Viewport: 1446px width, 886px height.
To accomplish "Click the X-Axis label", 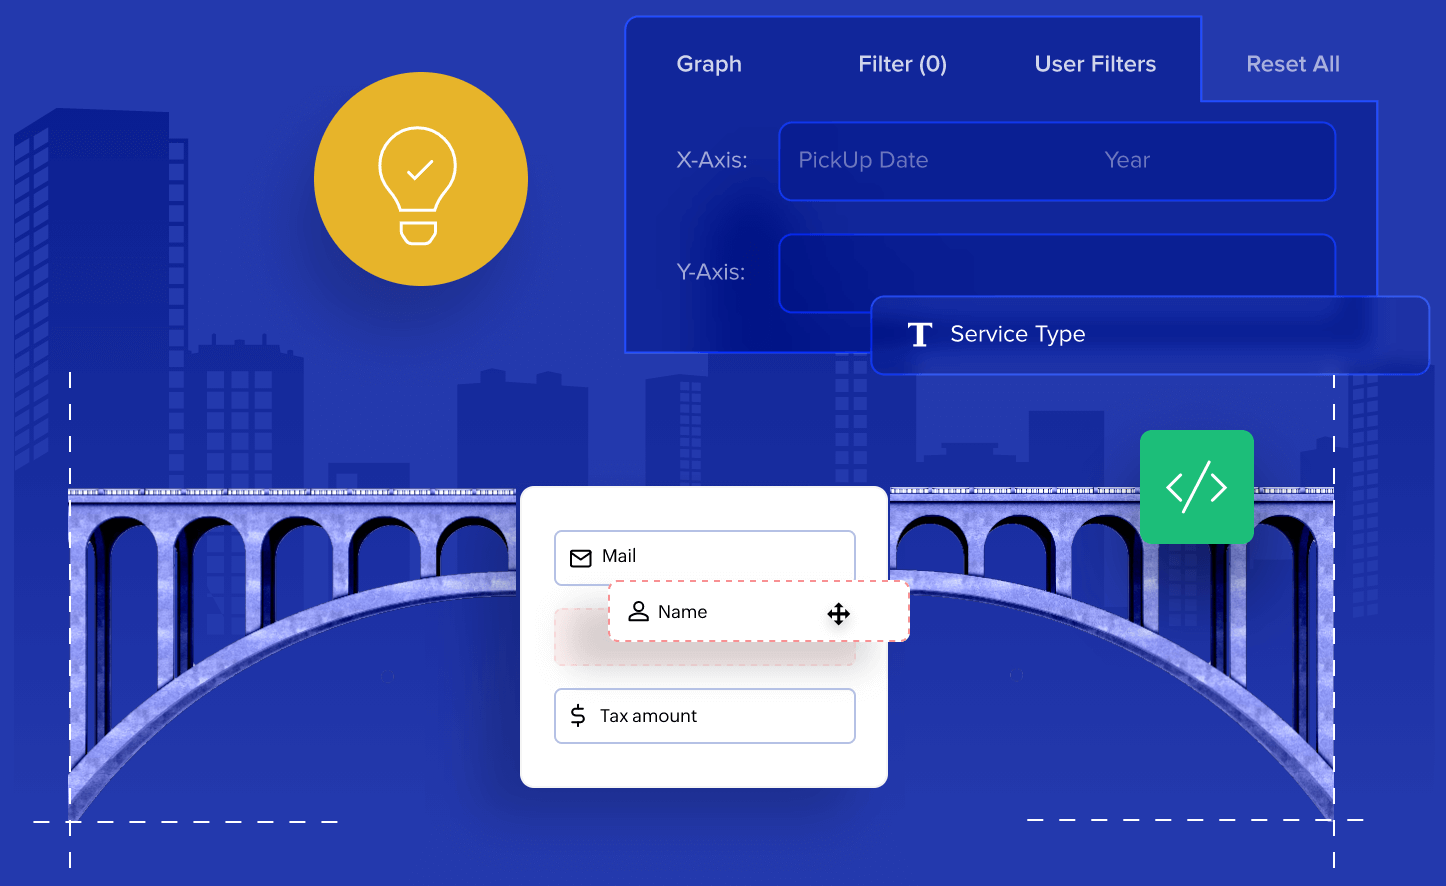I will [711, 160].
